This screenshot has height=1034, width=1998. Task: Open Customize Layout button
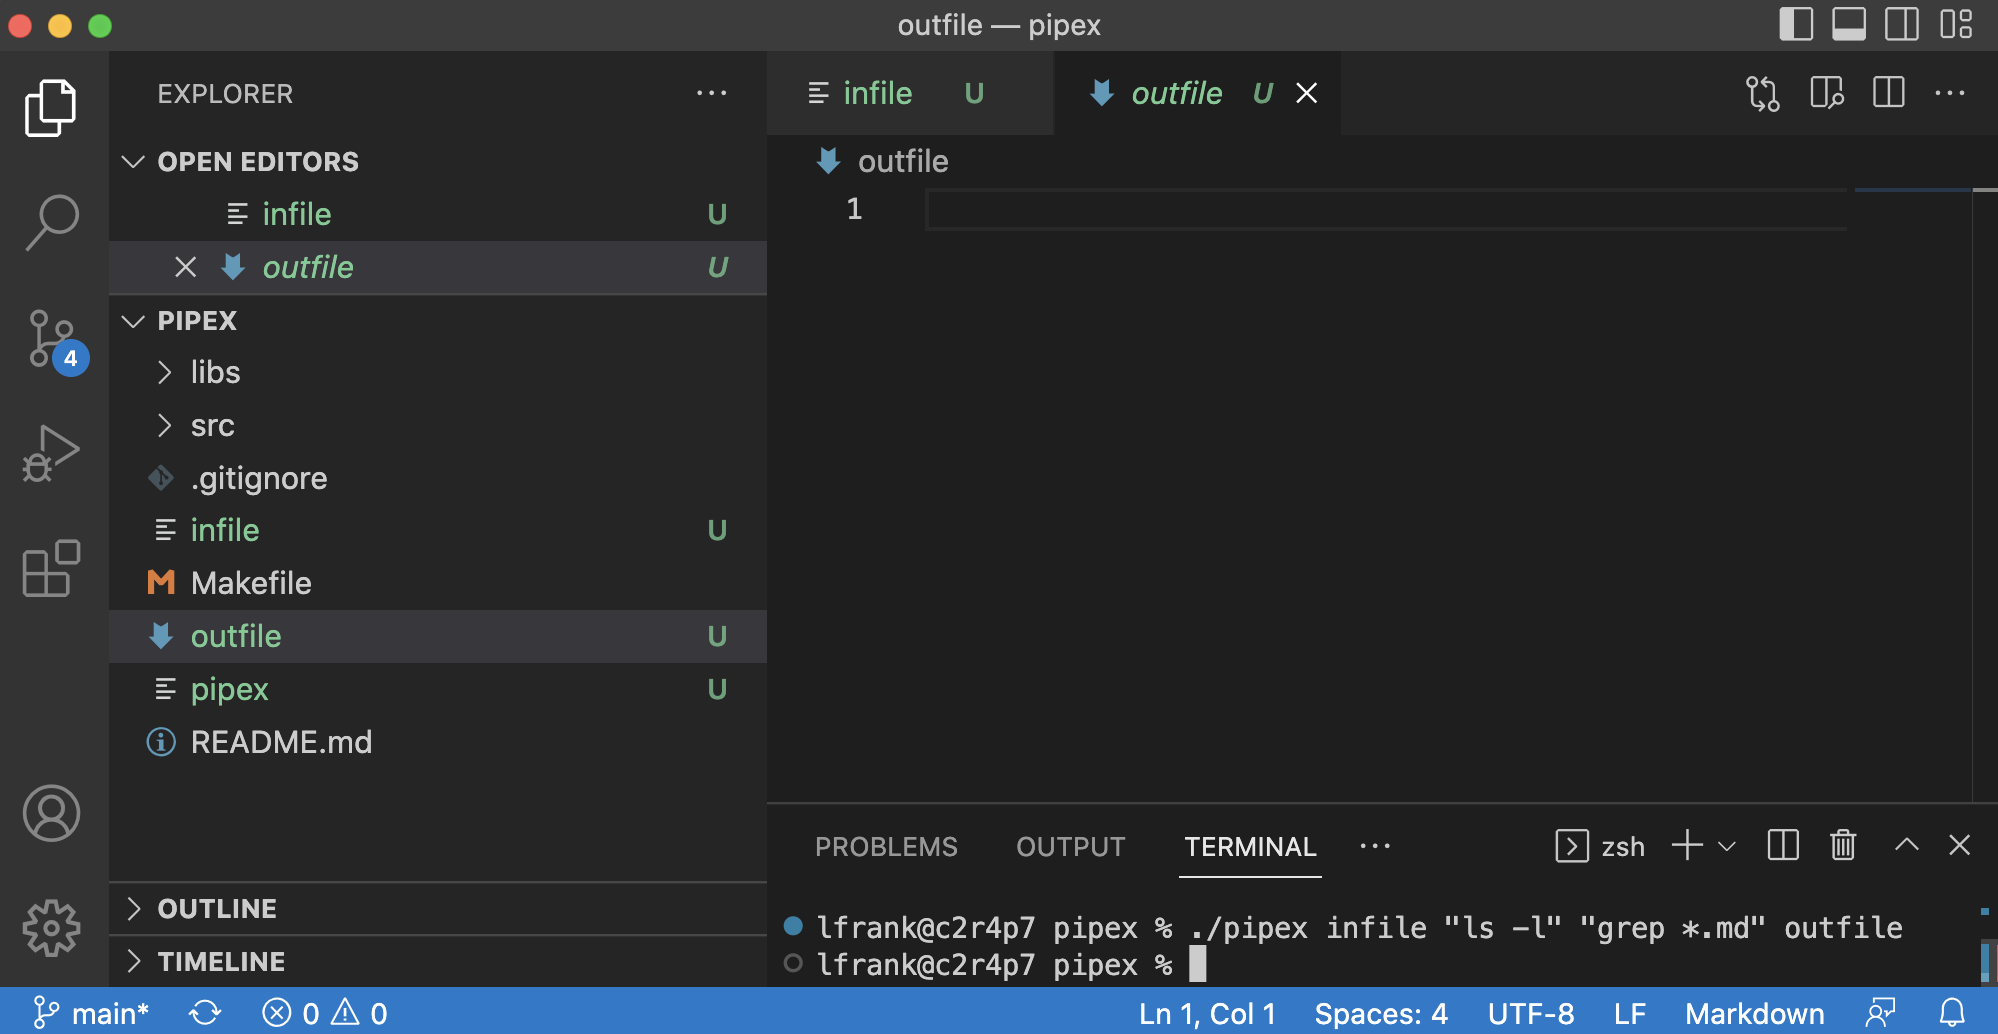(1955, 24)
